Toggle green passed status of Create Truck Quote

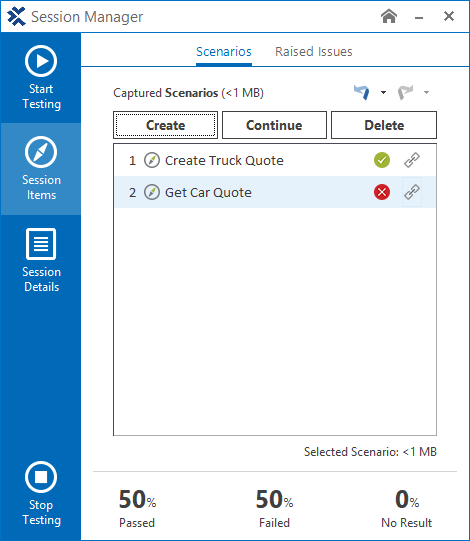coord(382,160)
